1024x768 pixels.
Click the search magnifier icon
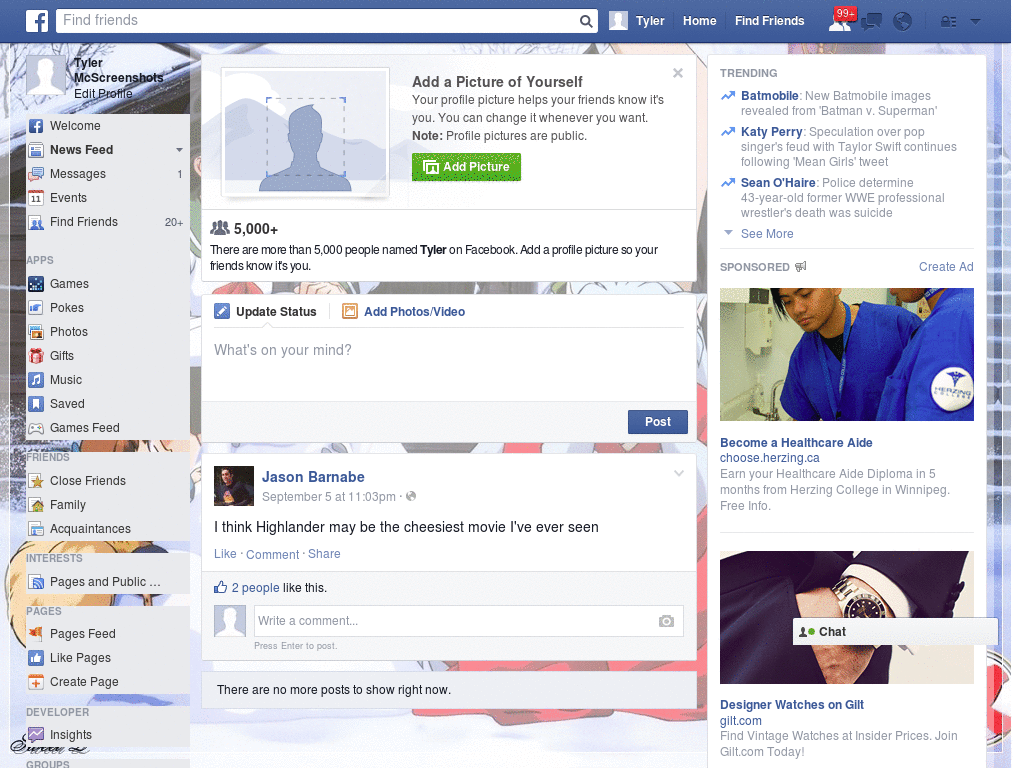[x=586, y=22]
